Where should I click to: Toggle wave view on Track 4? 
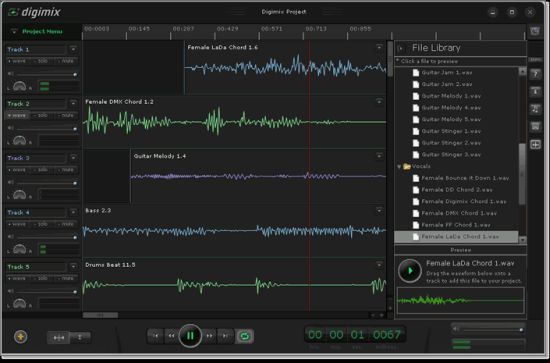tap(17, 224)
